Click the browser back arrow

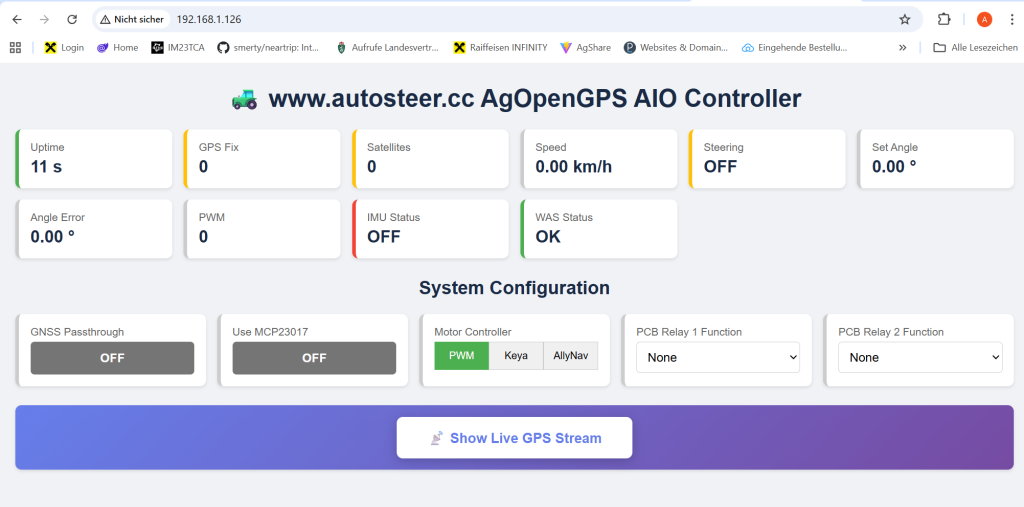point(17,19)
